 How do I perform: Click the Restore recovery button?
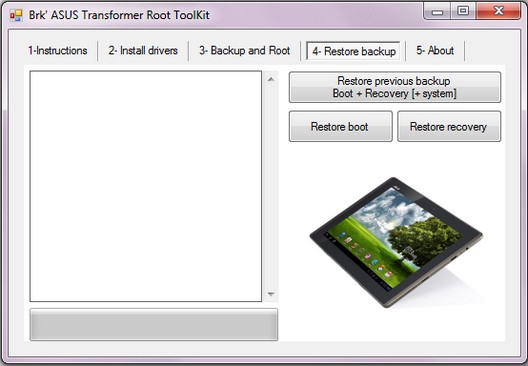point(449,127)
